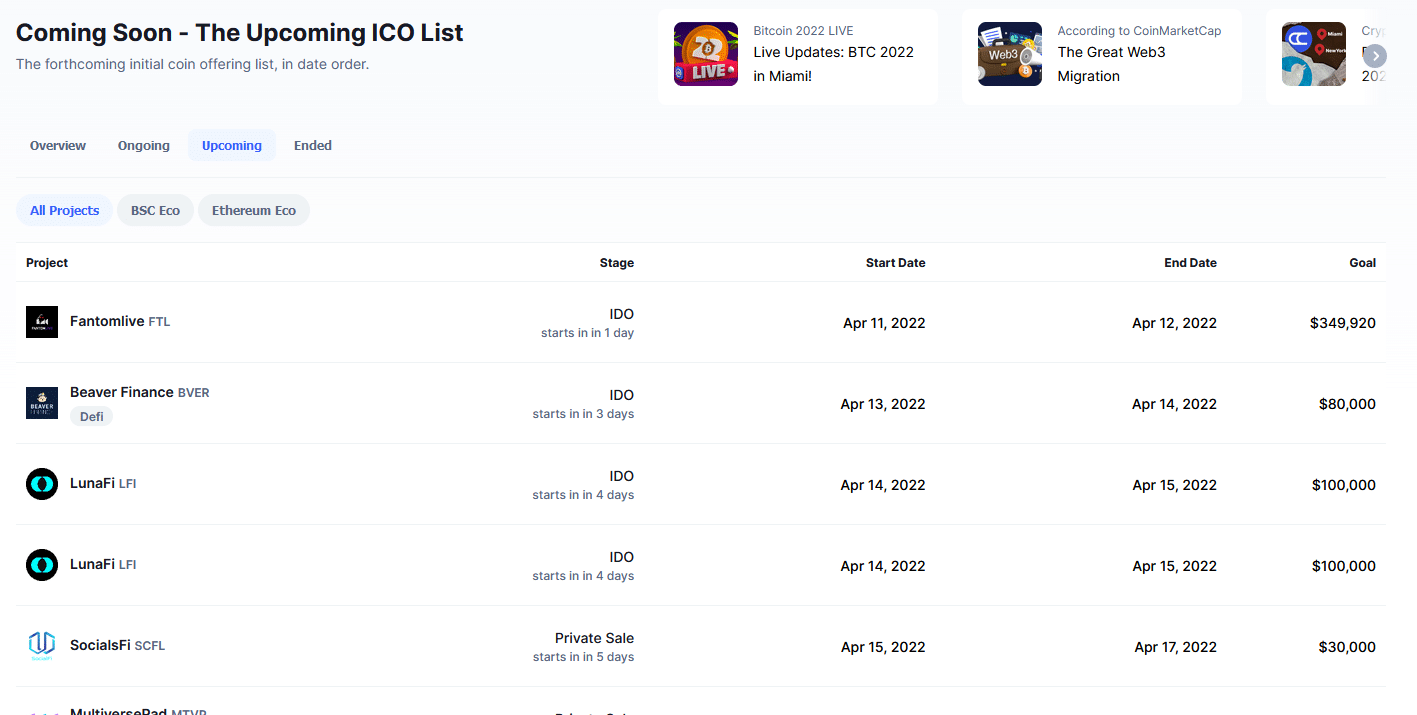
Task: Open the Bitcoin 2022 LIVE article thumbnail
Action: 706,54
